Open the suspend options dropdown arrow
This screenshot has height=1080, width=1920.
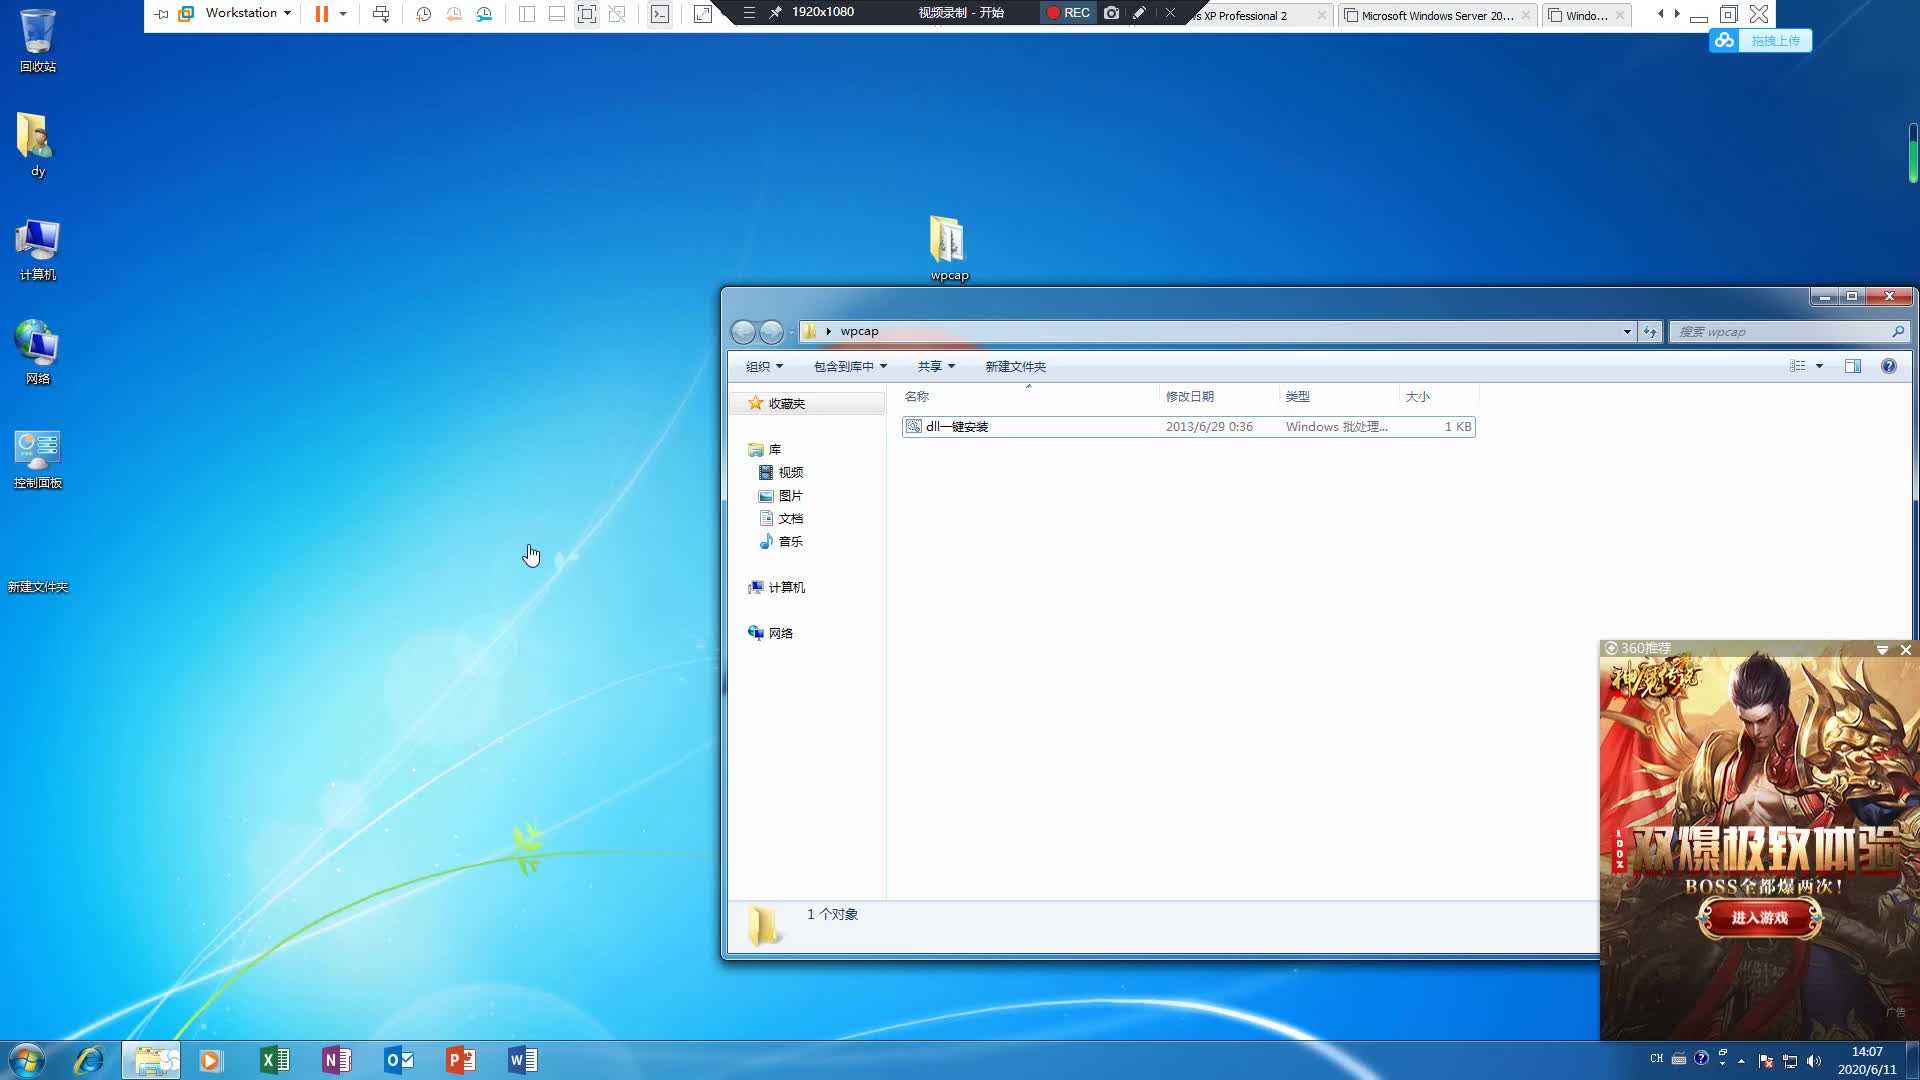click(343, 13)
